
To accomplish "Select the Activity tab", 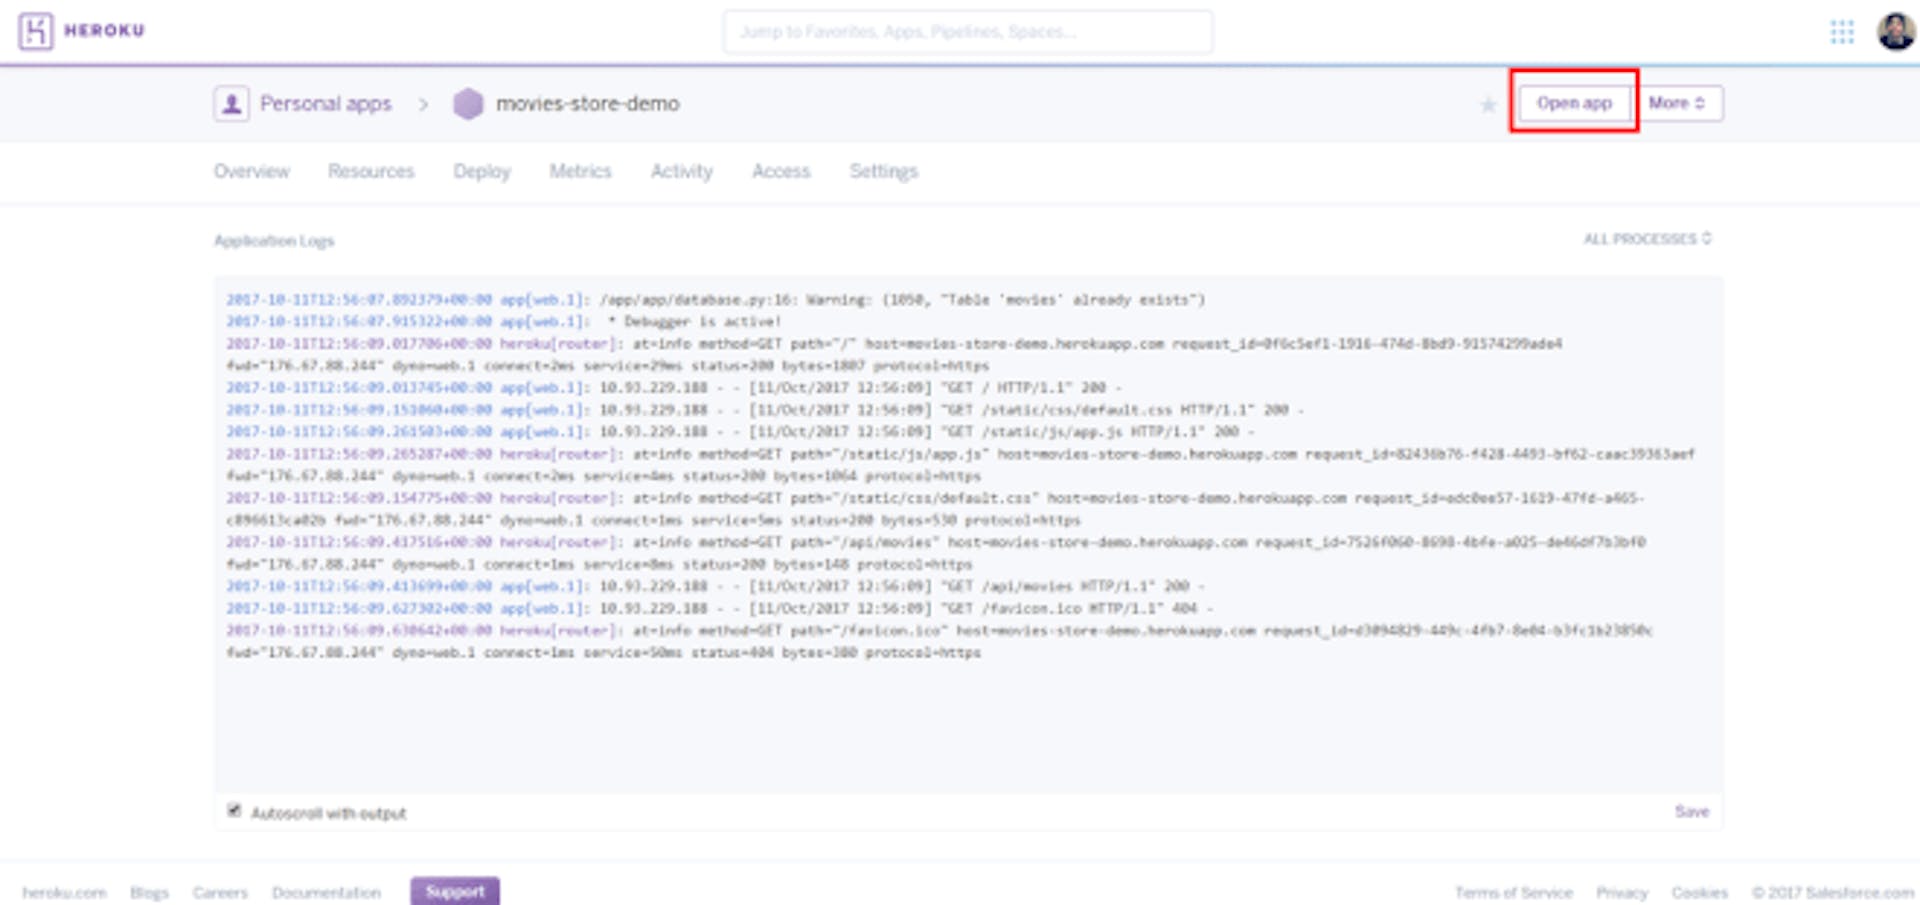I will pos(682,171).
